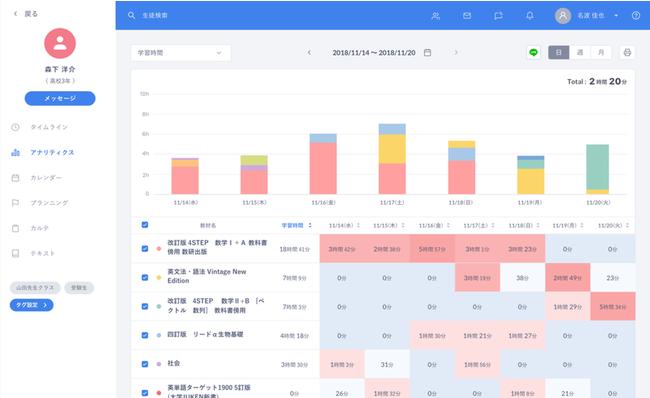Click the purple dot of 社会 row
The image size is (650, 398).
(159, 364)
